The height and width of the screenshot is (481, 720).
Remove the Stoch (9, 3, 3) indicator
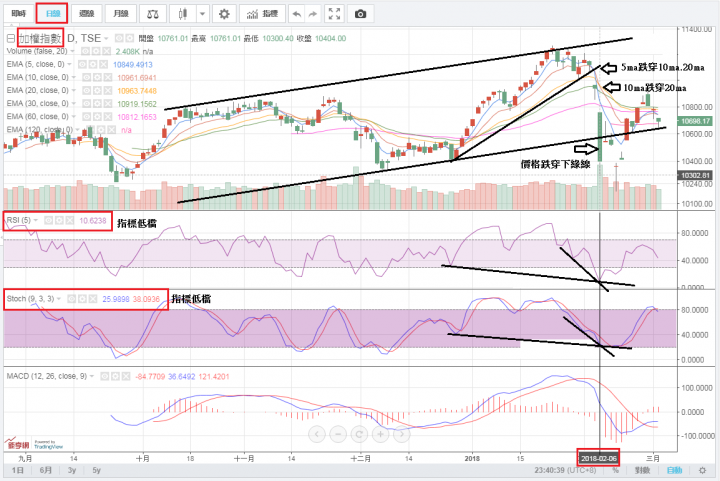(93, 299)
